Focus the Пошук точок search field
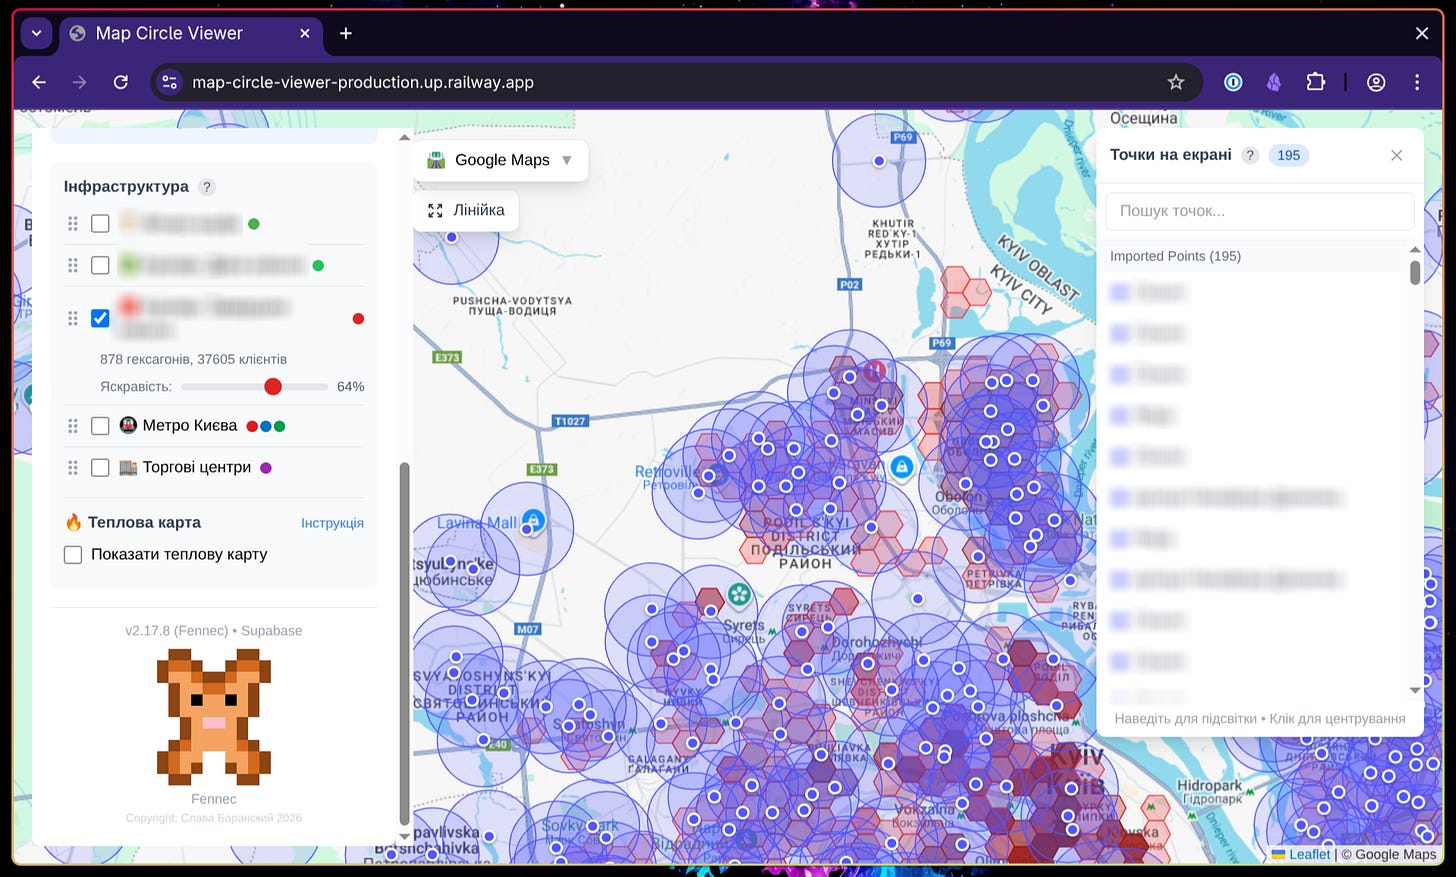Viewport: 1456px width, 877px height. tap(1260, 211)
